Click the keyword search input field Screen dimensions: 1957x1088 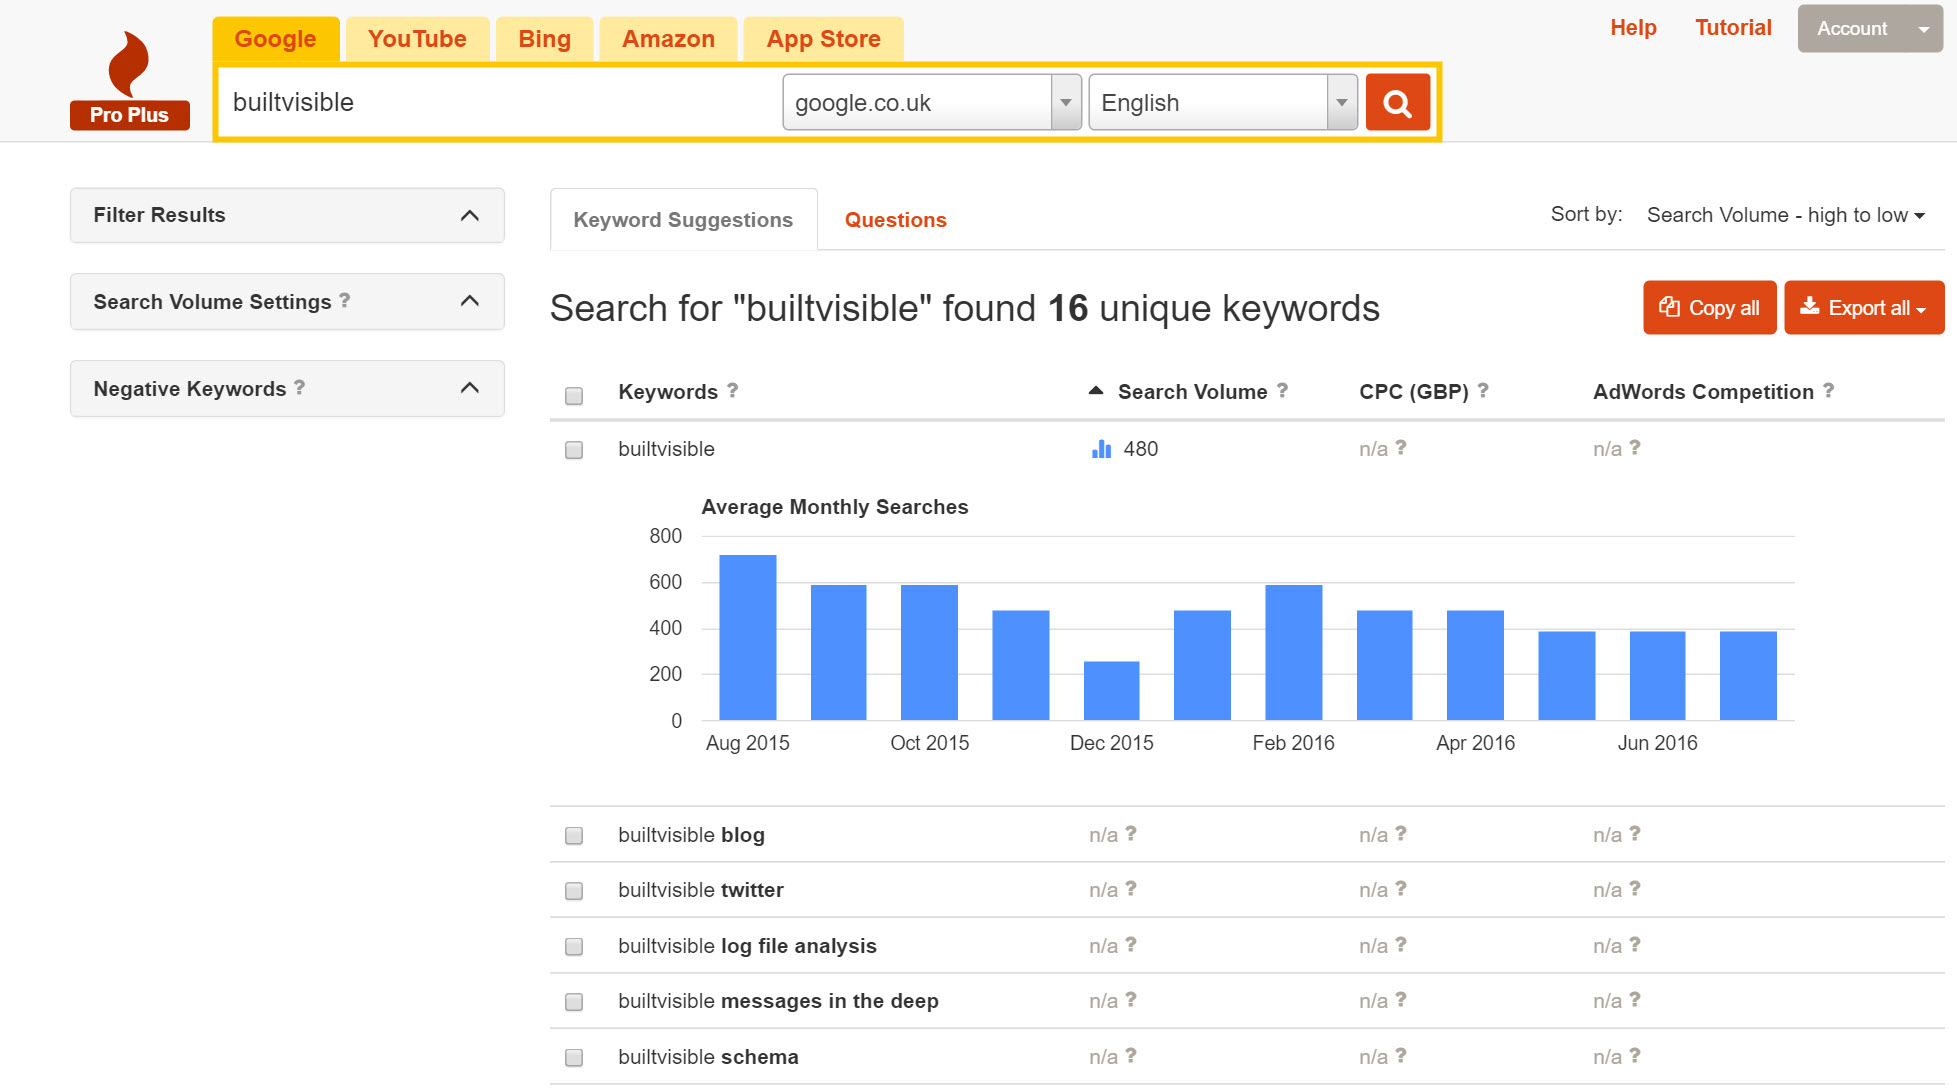500,102
